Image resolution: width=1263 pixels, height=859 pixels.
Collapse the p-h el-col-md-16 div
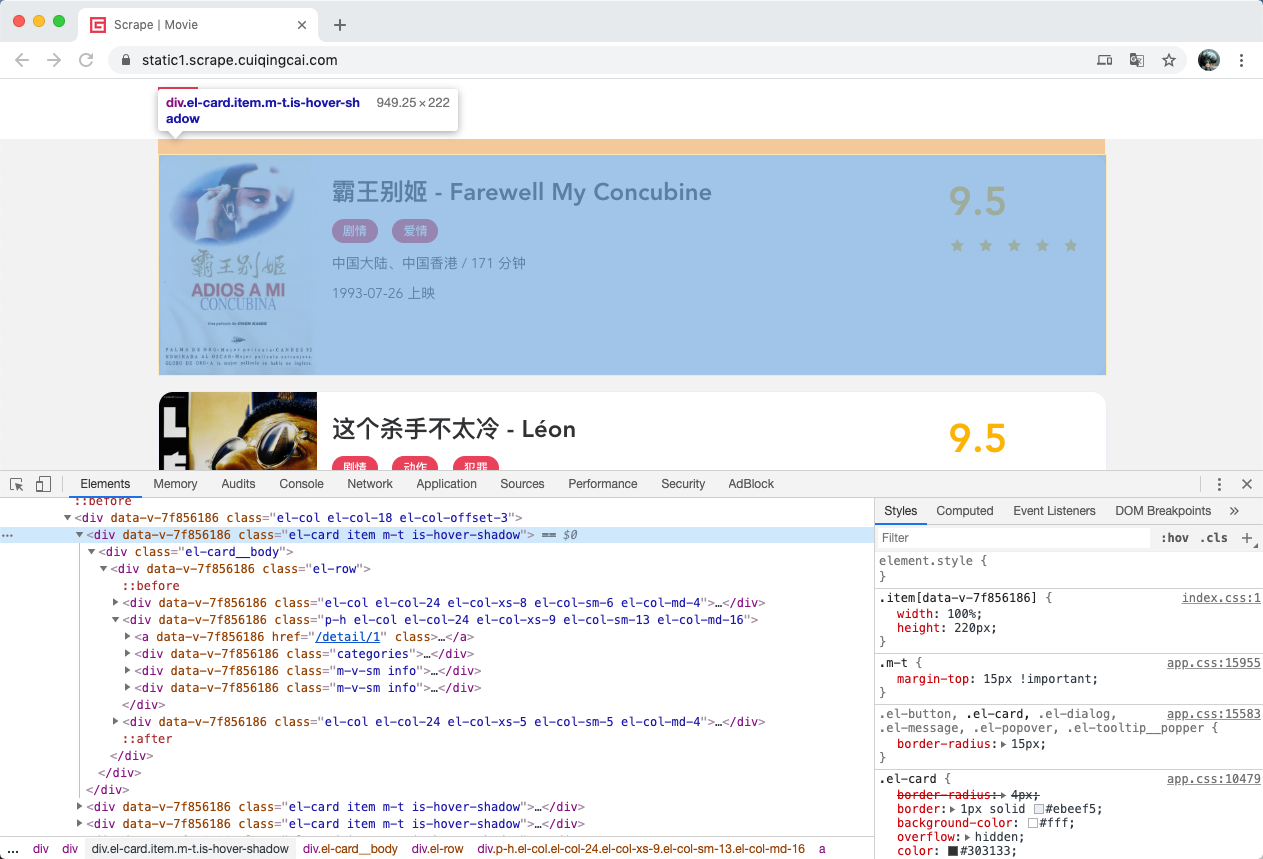115,620
